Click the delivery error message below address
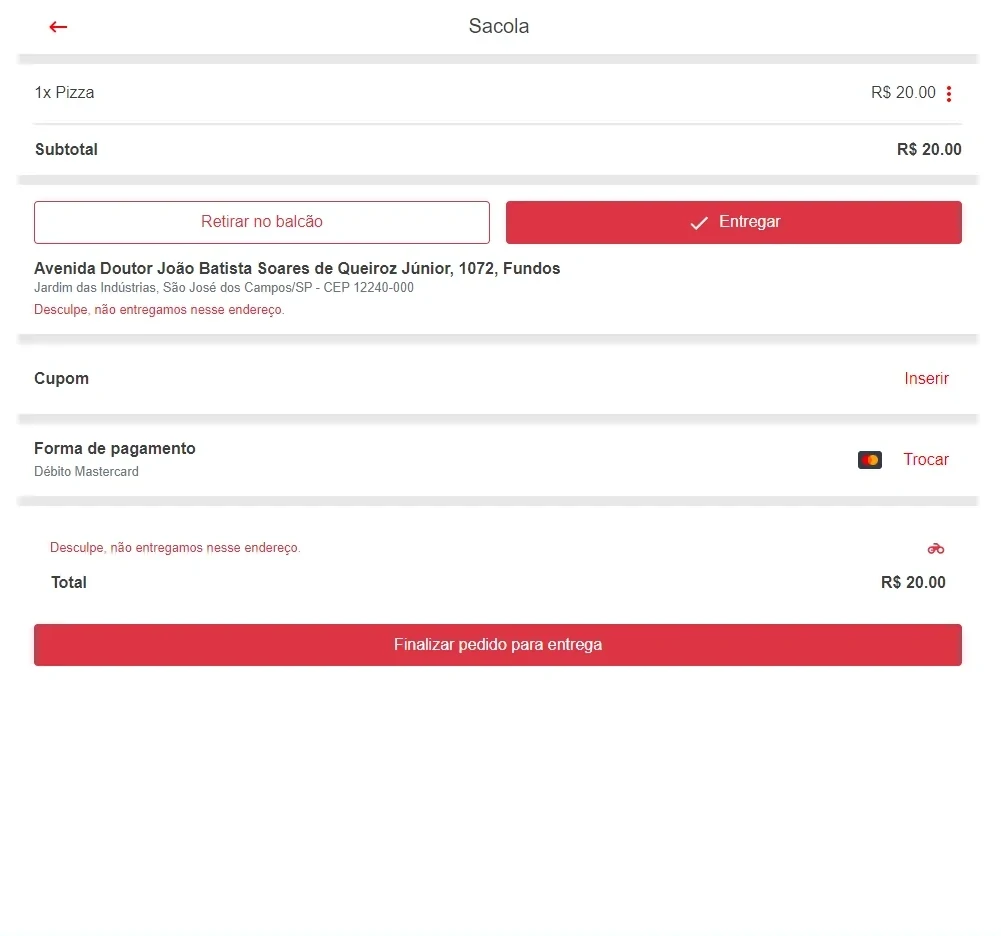The width and height of the screenshot is (1001, 936). pos(160,310)
